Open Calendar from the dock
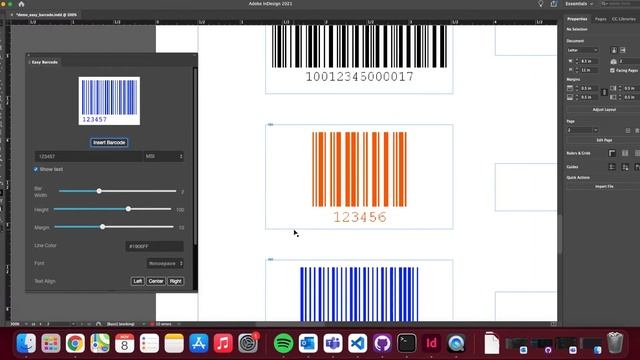Image resolution: width=640 pixels, height=360 pixels. (124, 343)
